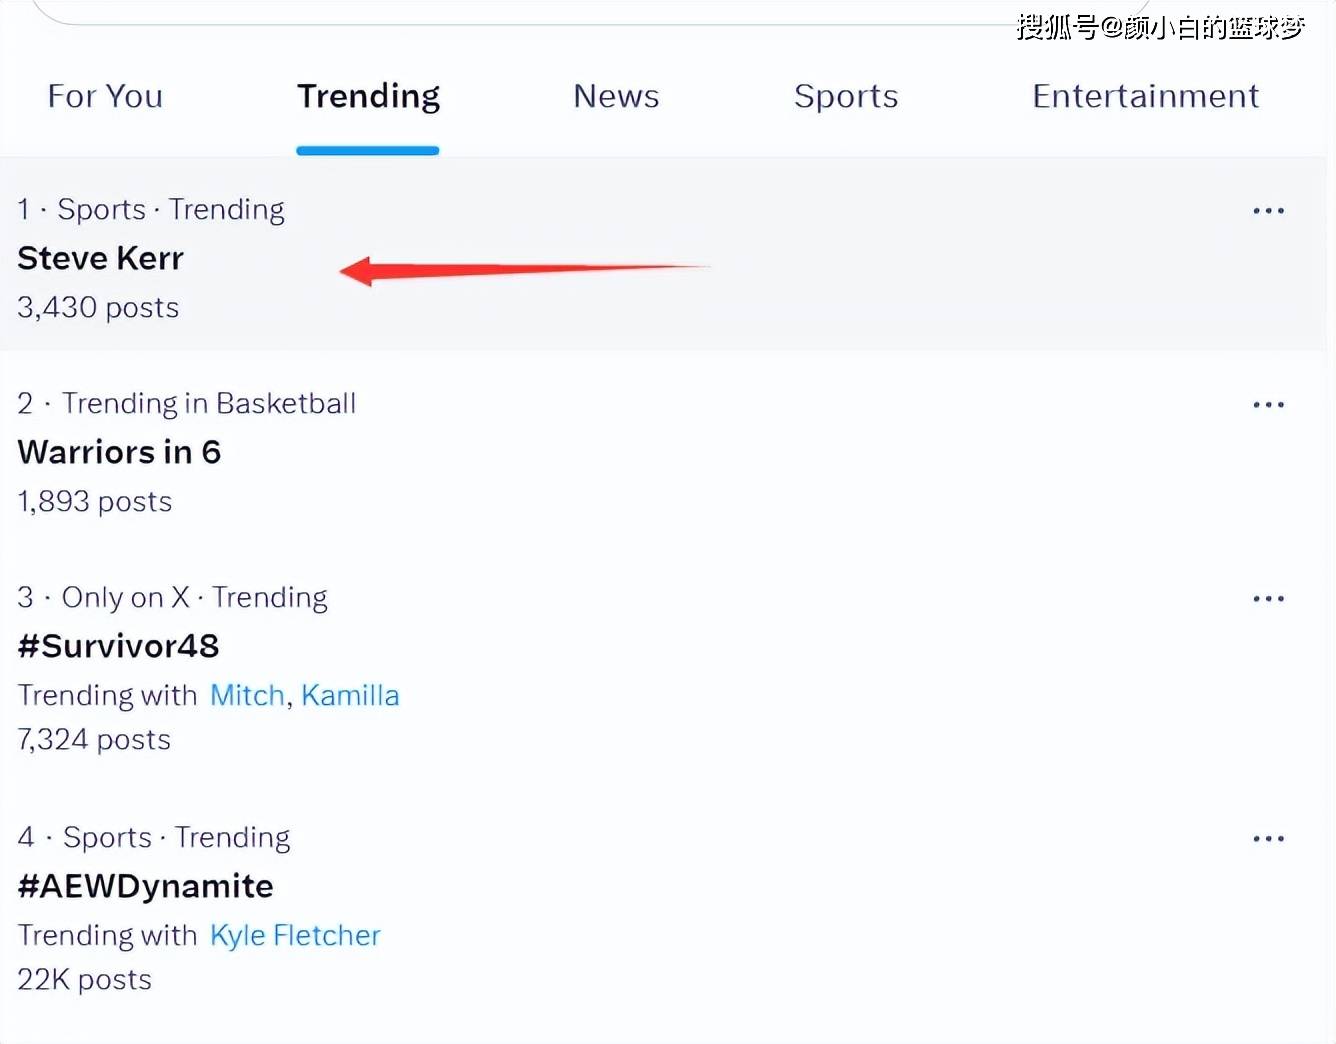Open the #Survivor48 hashtag trend
This screenshot has height=1044, width=1336.
[x=118, y=646]
